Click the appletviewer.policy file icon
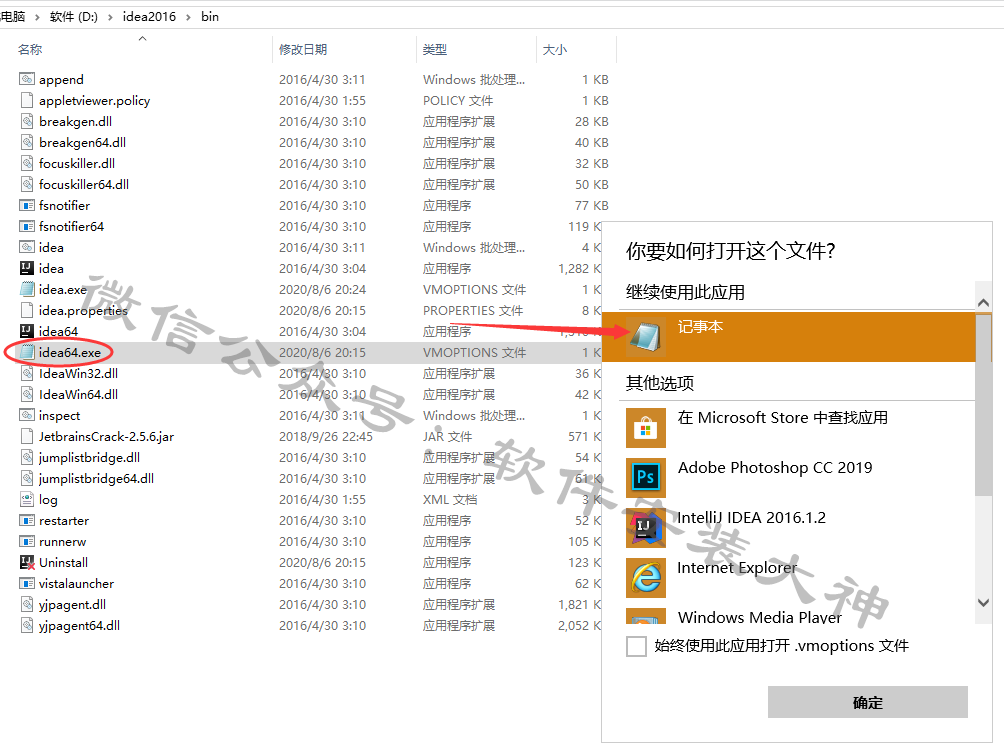1004x752 pixels. 27,101
